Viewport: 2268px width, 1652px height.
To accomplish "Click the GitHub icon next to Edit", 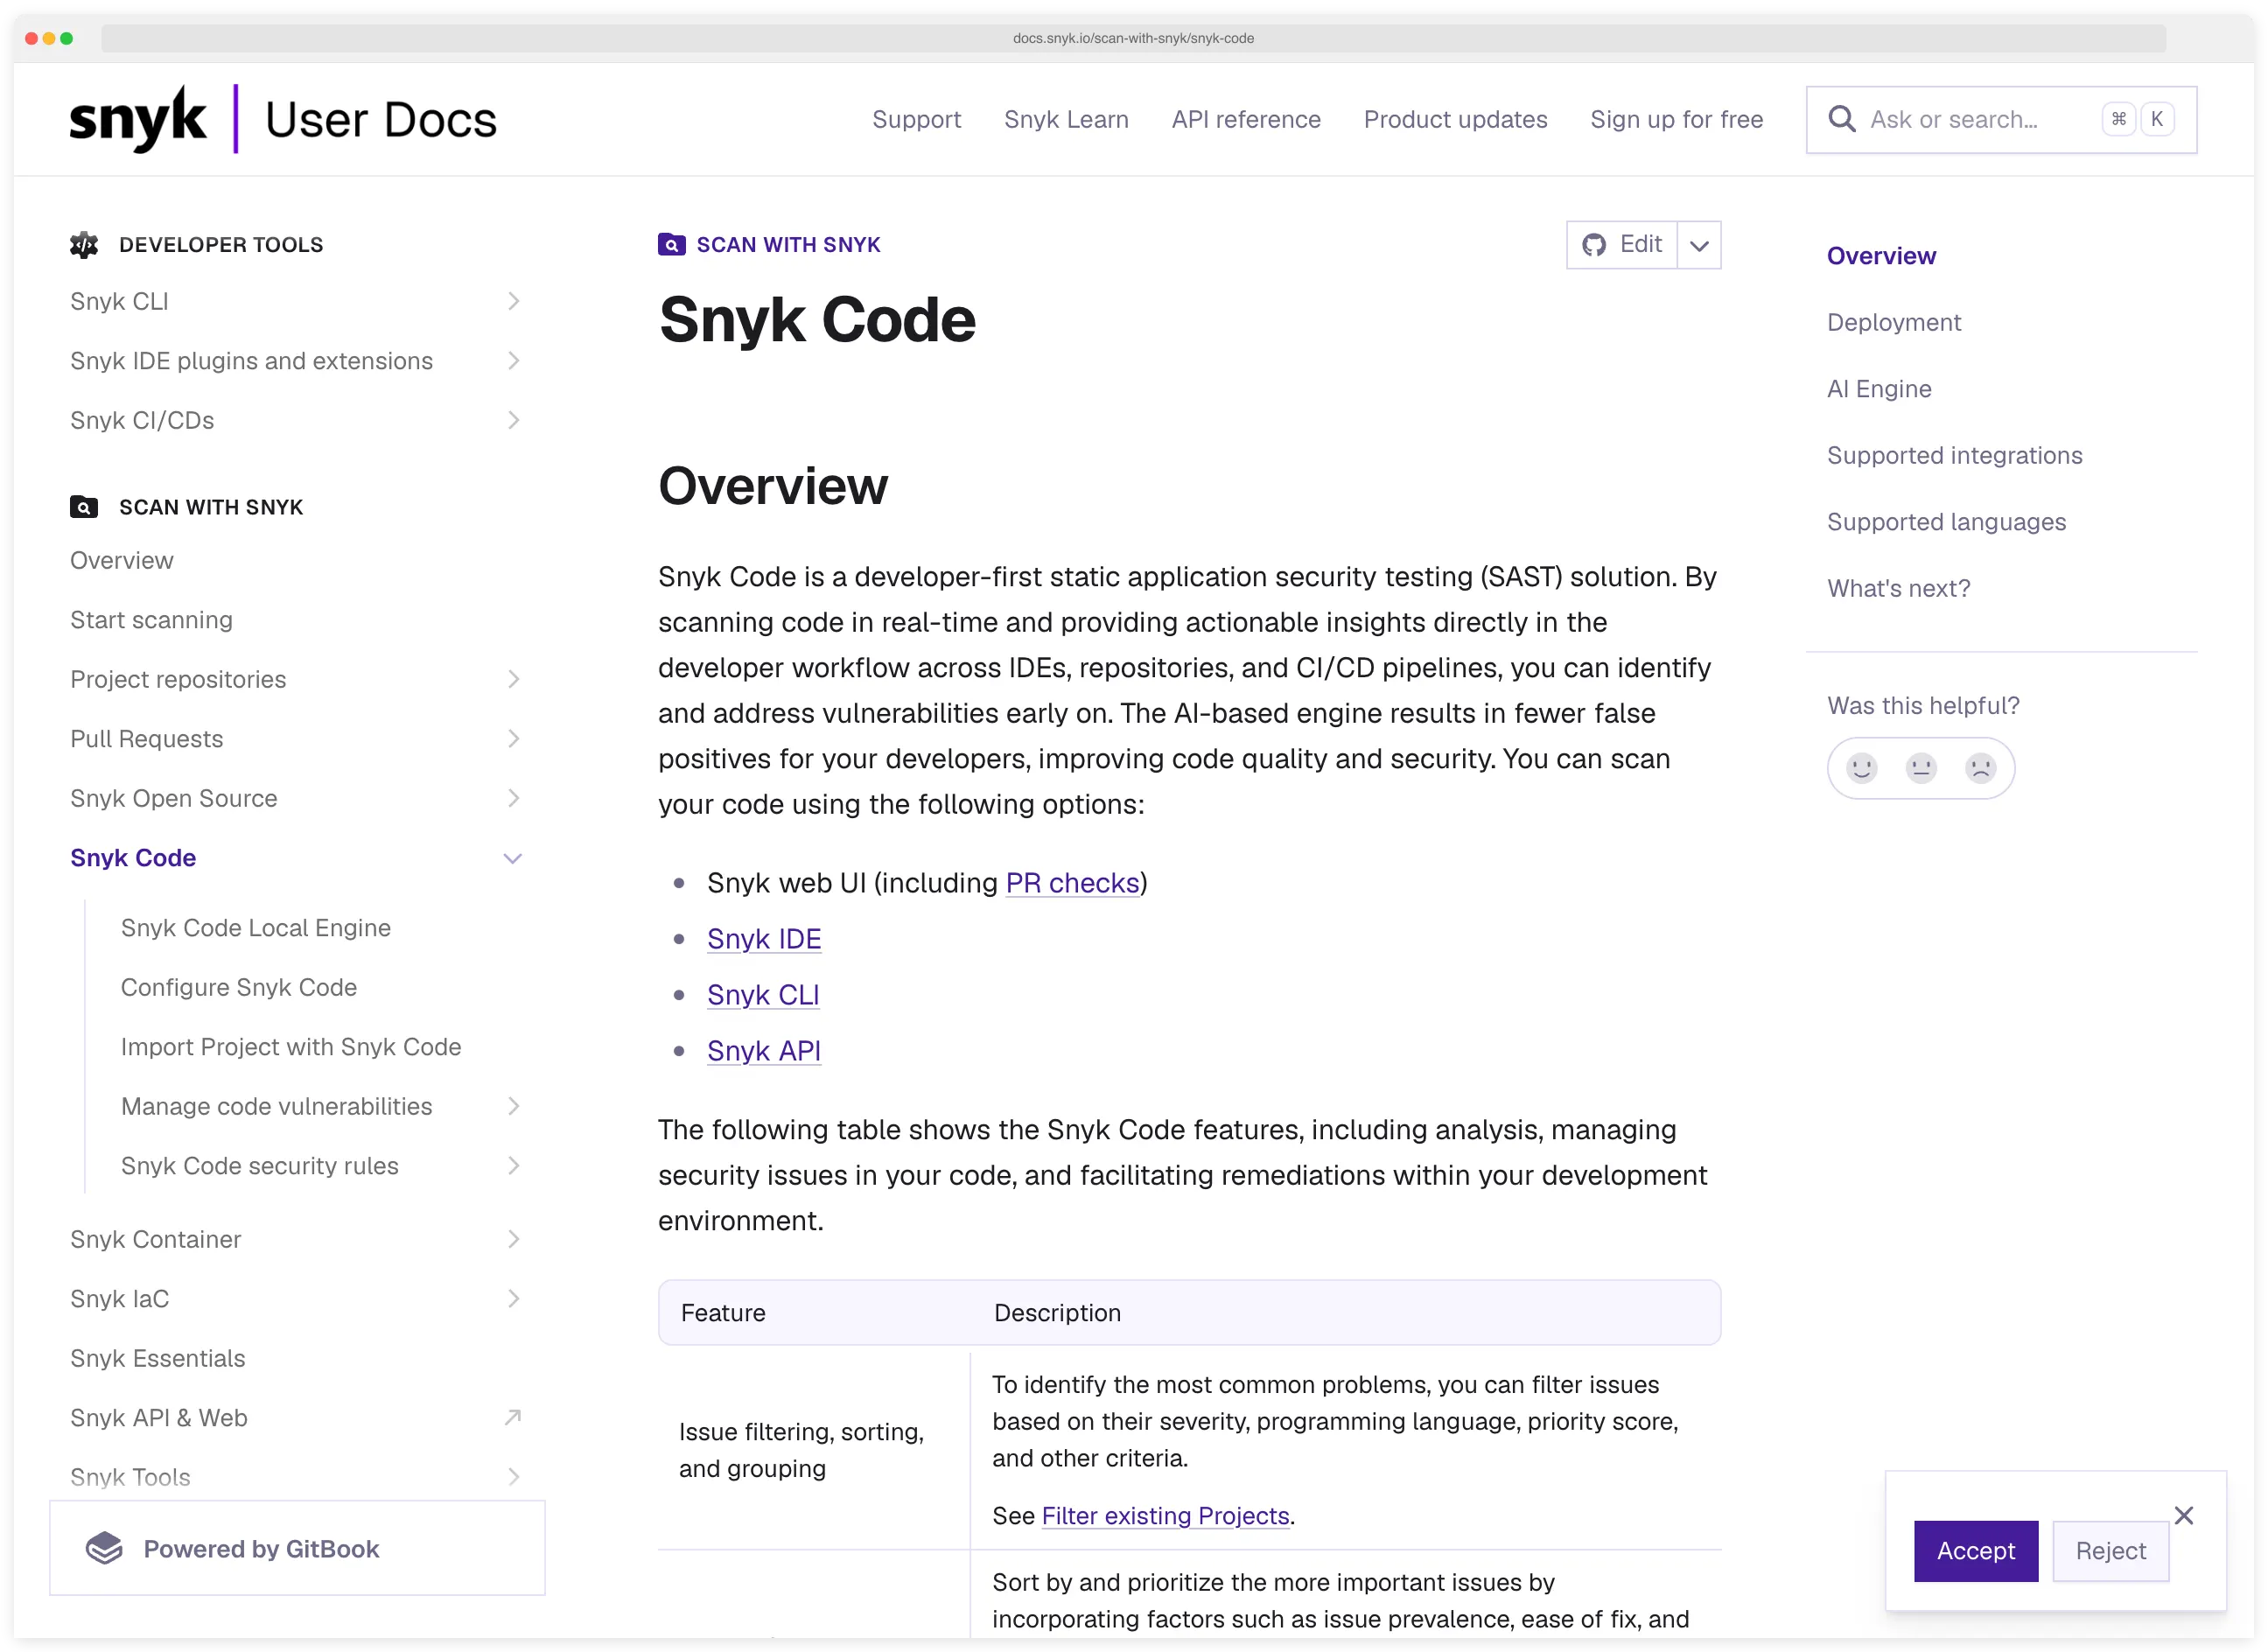I will click(x=1596, y=244).
